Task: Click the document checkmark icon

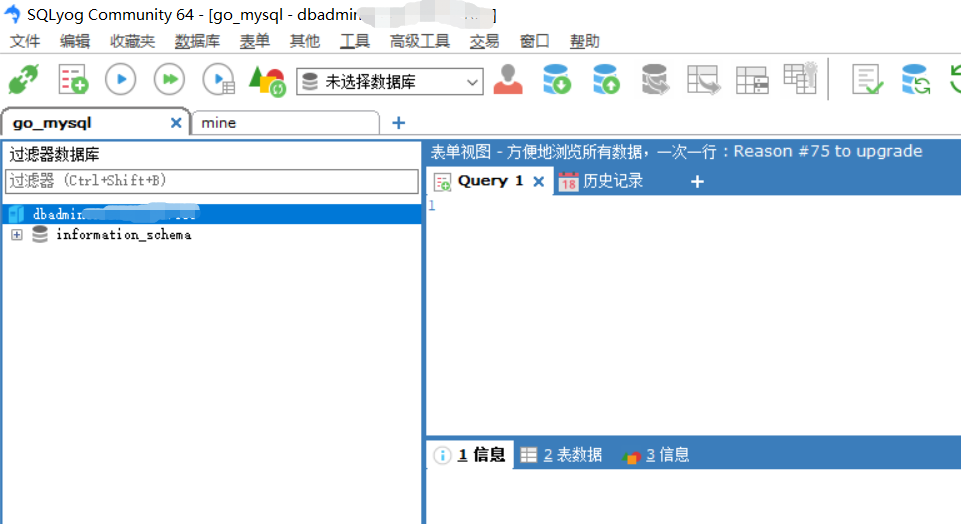Action: 867,80
